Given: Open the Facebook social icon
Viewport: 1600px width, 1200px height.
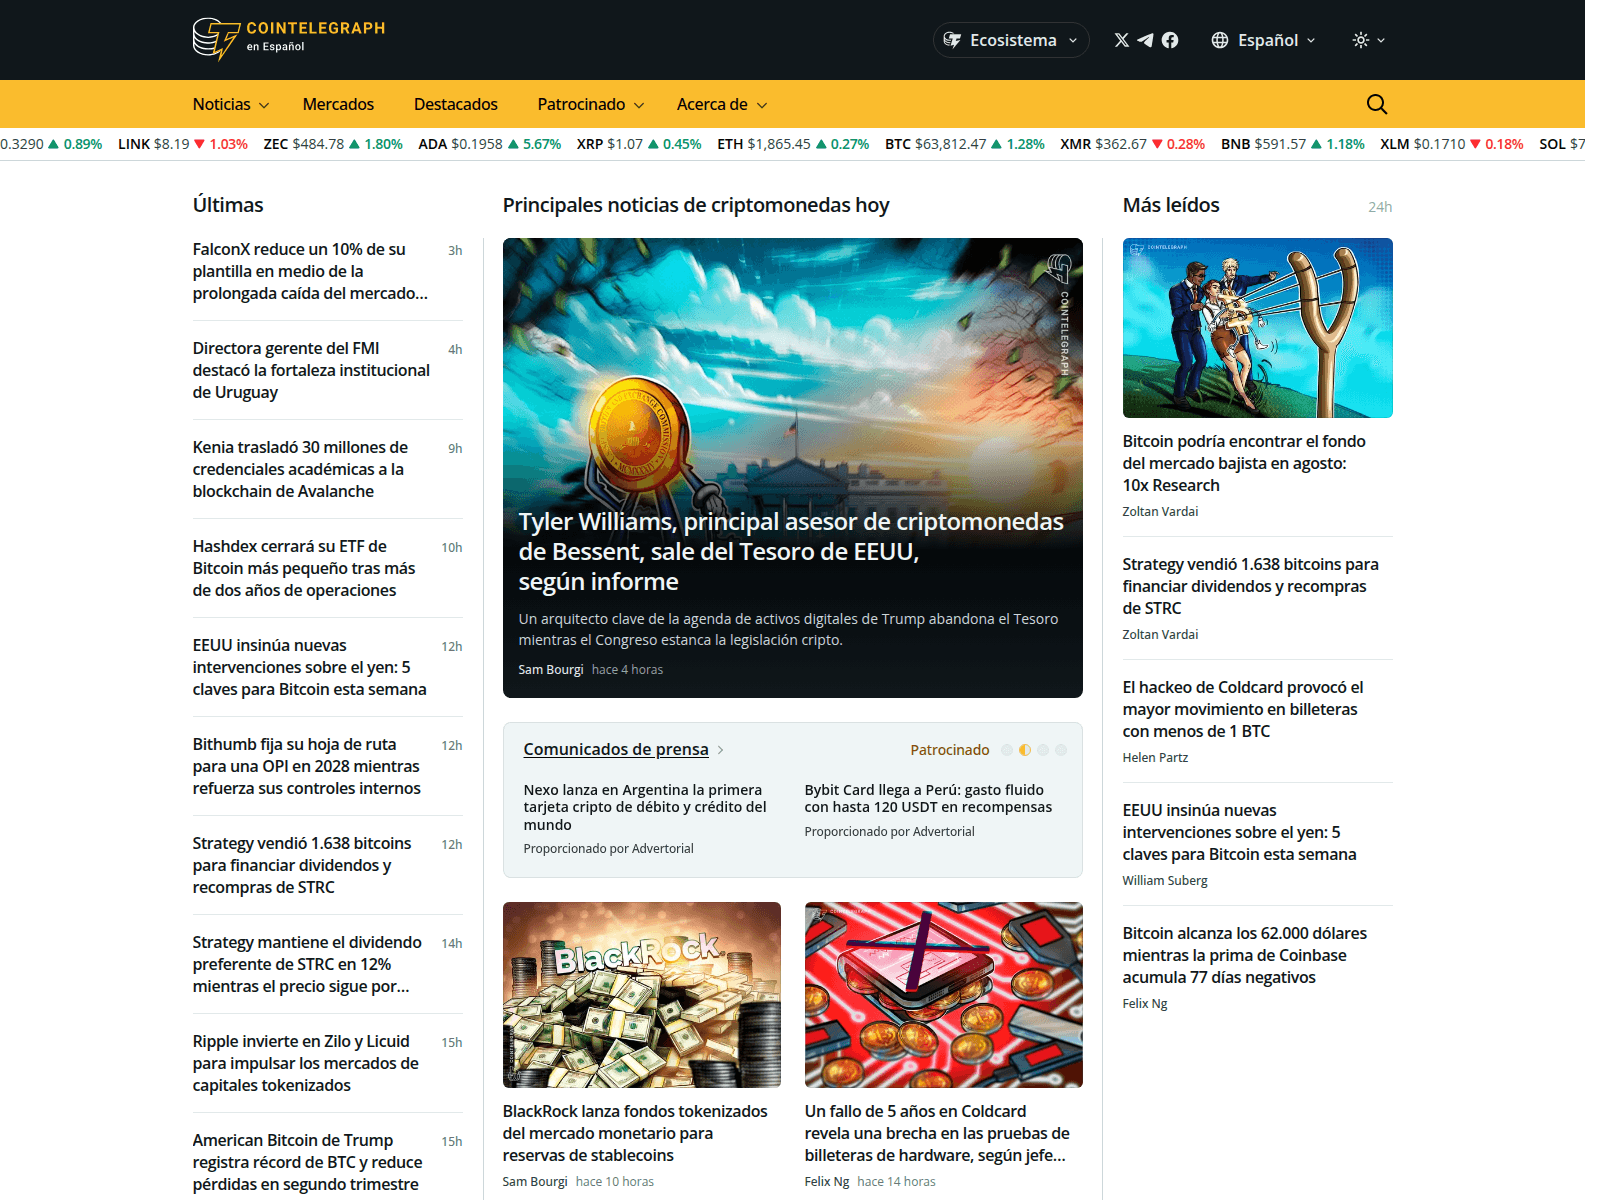Looking at the screenshot, I should tap(1170, 40).
